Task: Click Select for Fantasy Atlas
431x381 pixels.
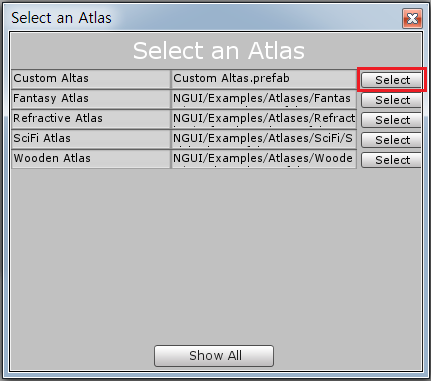Action: (x=391, y=100)
